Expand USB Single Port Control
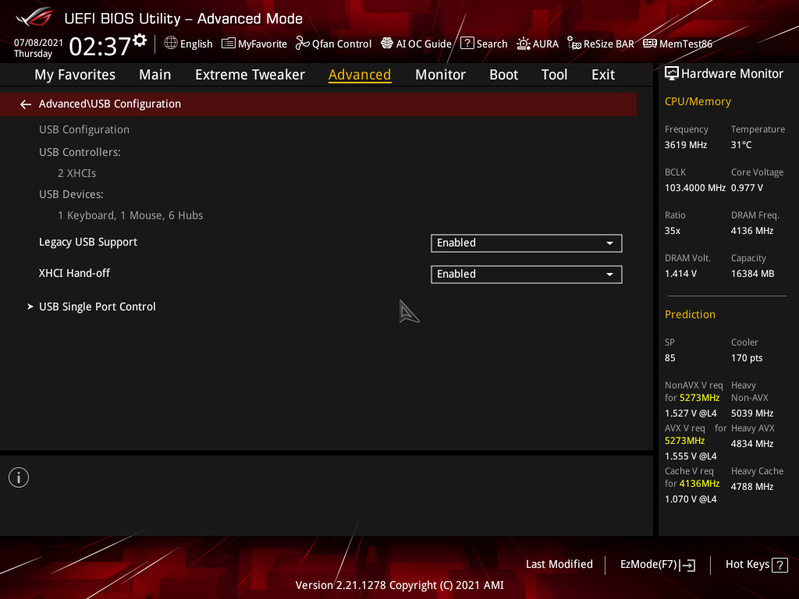The height and width of the screenshot is (599, 799). pyautogui.click(x=97, y=307)
